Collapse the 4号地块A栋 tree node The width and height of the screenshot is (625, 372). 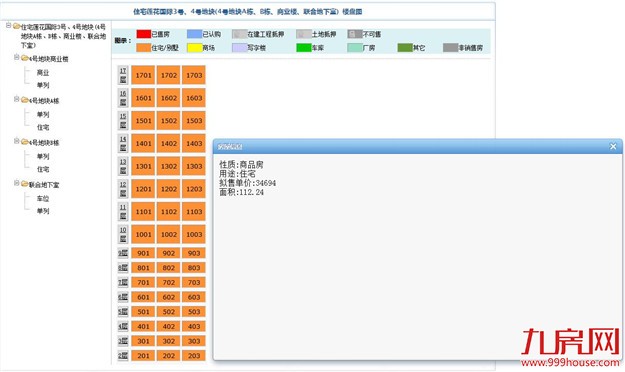pos(16,99)
